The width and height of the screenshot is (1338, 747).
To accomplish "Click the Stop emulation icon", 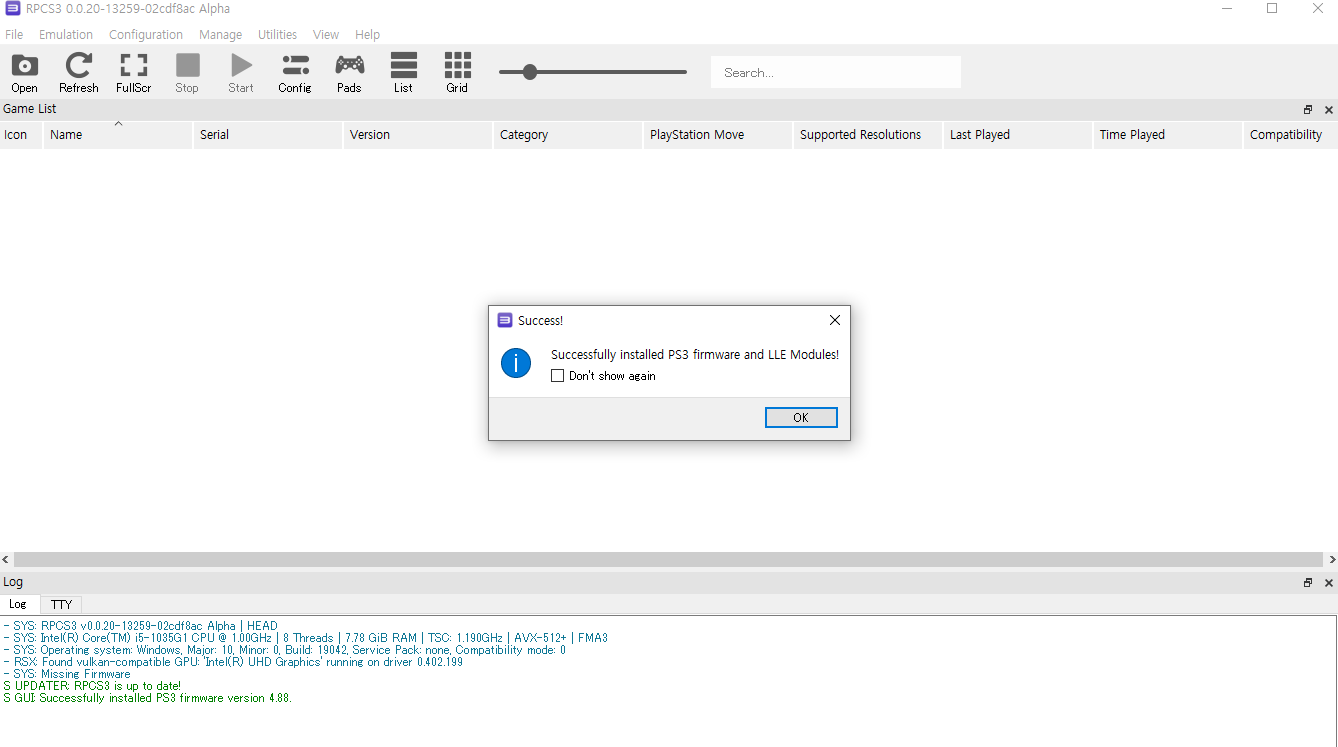I will tap(187, 73).
